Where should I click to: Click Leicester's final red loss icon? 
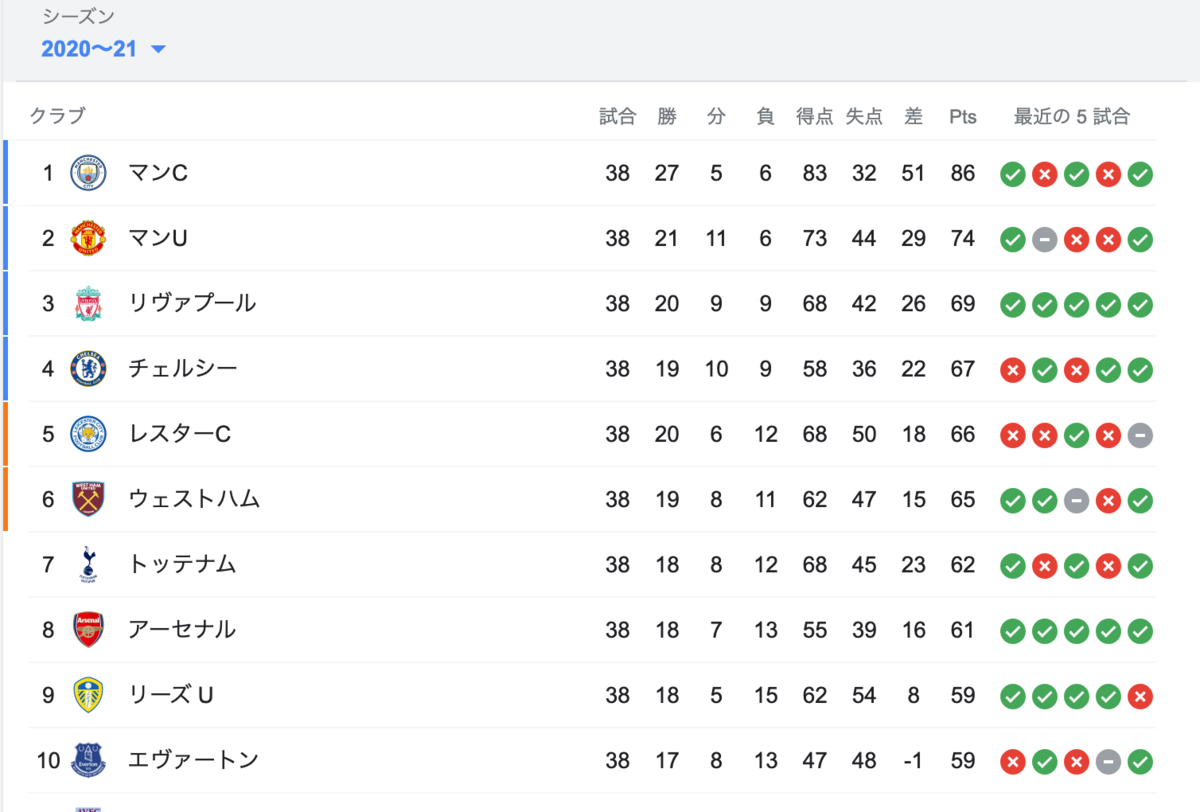[1108, 435]
